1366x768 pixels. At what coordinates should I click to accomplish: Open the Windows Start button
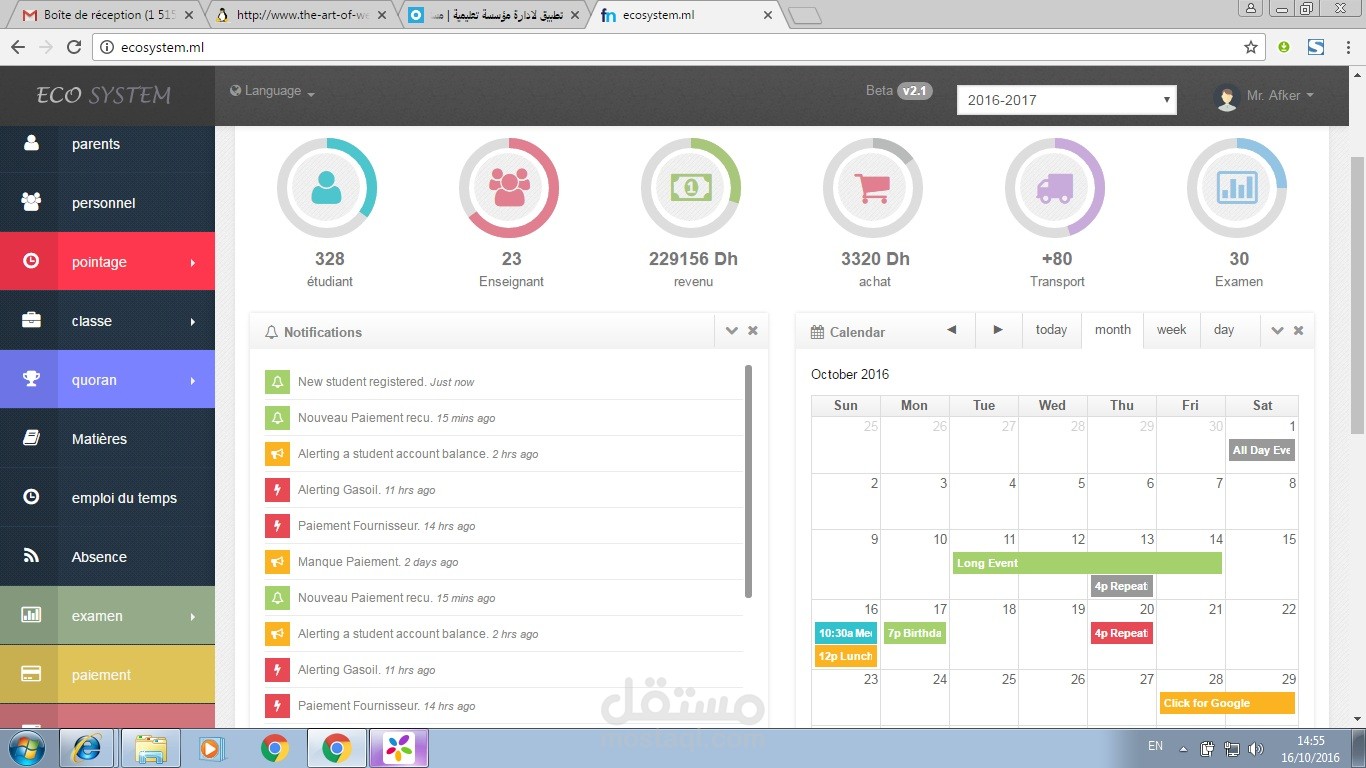tap(28, 748)
